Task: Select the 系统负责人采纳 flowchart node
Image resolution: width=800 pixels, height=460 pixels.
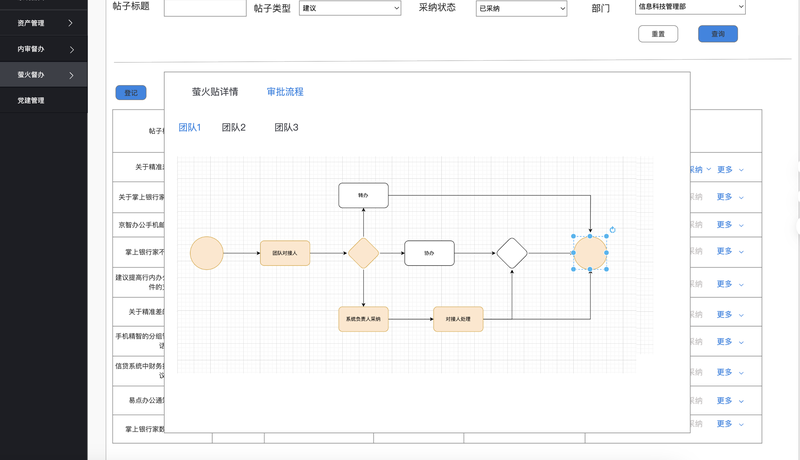Action: [x=363, y=319]
